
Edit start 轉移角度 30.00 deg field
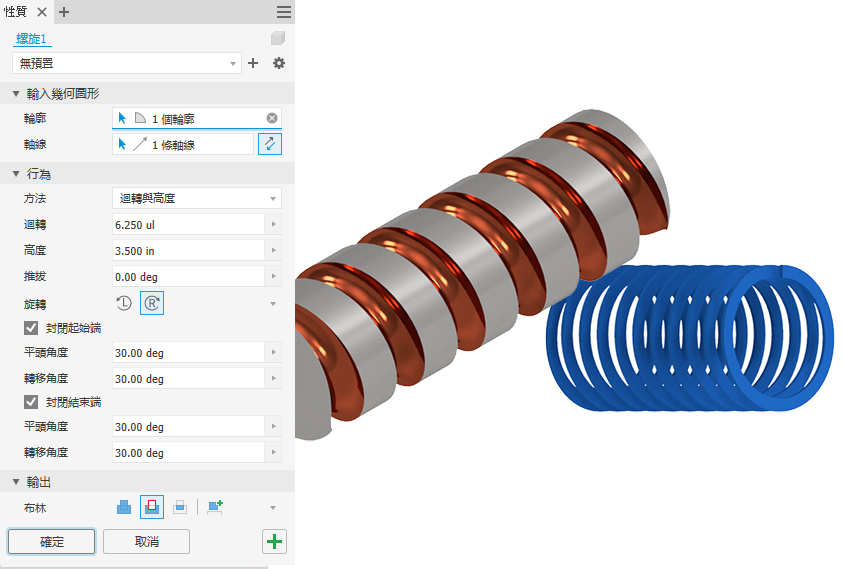[188, 379]
